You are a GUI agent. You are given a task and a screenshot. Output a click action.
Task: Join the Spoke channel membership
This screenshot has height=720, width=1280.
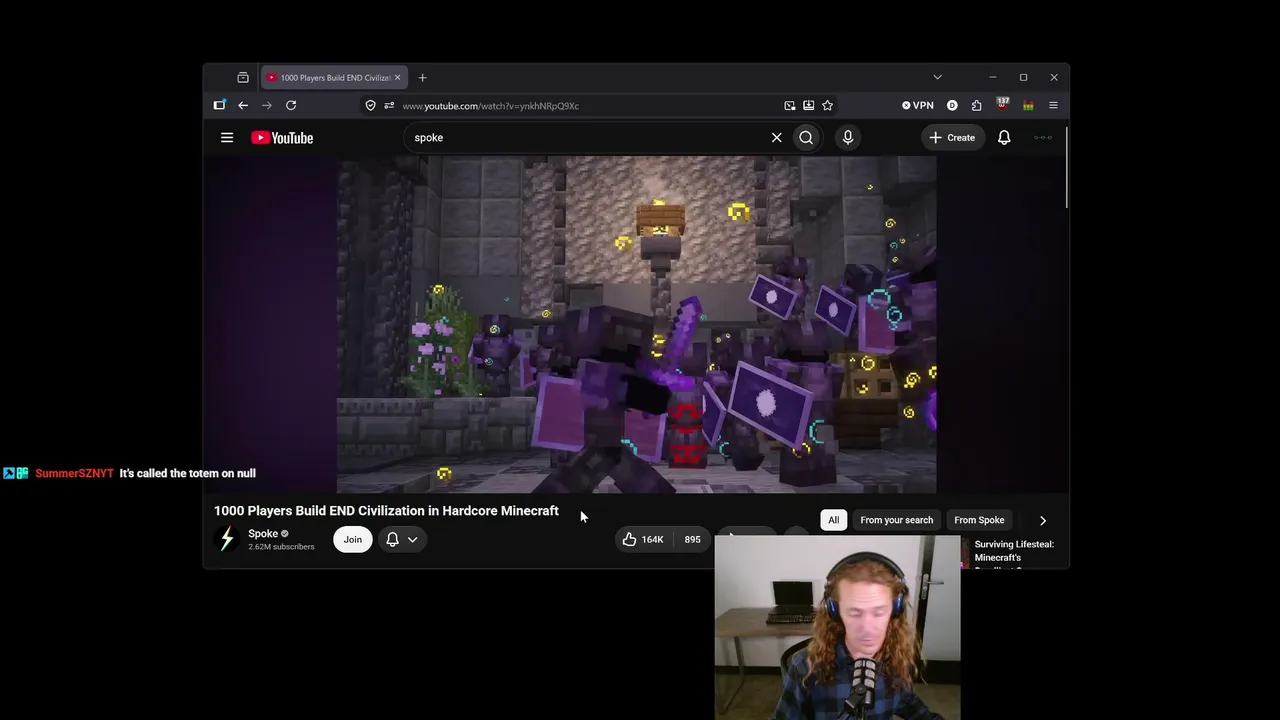coord(353,539)
